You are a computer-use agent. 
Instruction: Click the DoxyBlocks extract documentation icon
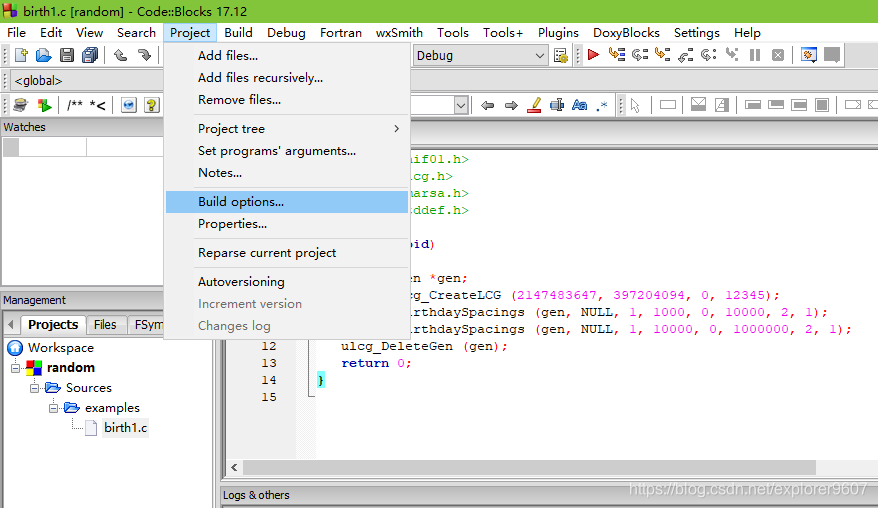coord(21,105)
